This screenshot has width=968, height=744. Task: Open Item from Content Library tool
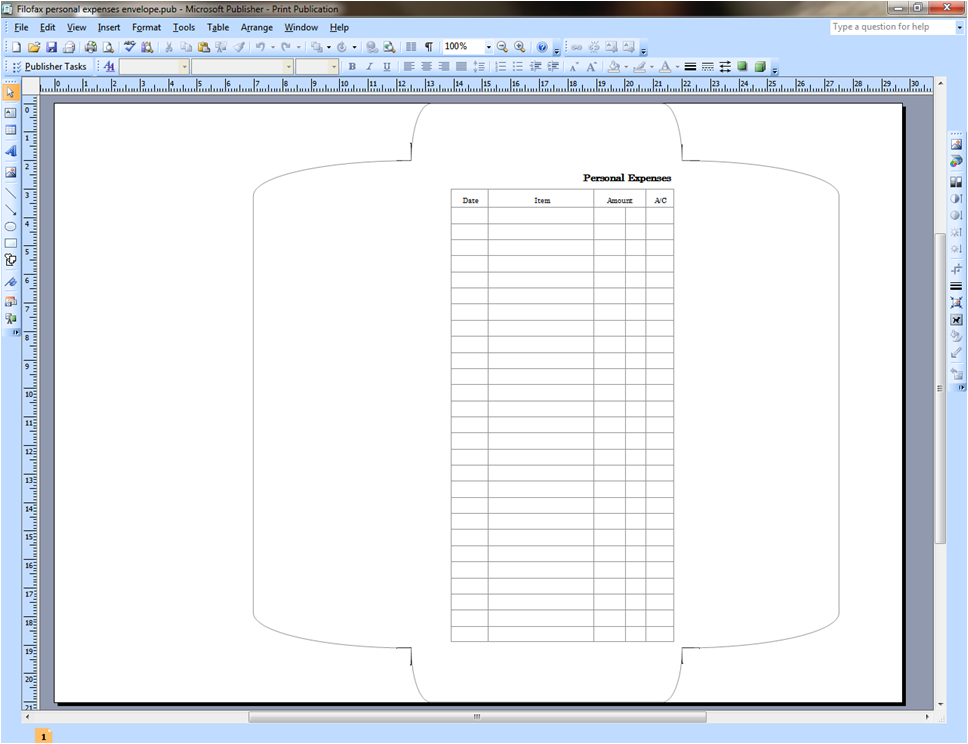tap(10, 319)
